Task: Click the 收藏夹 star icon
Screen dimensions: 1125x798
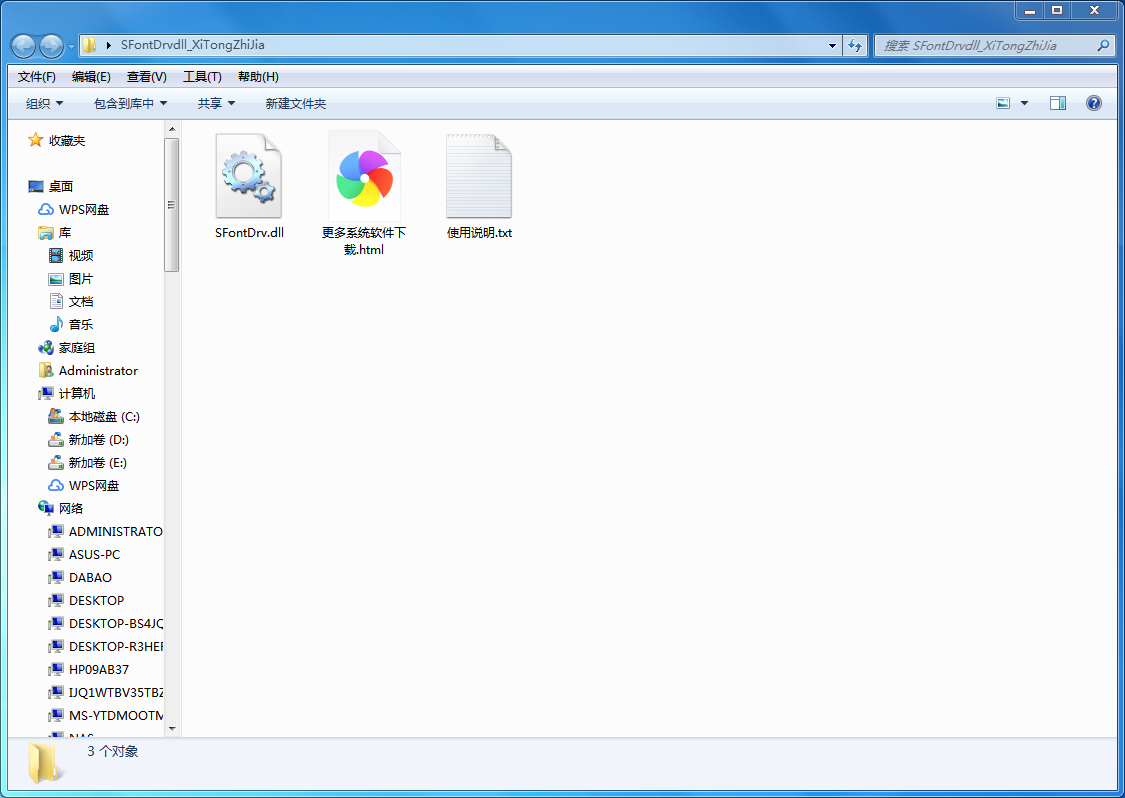Action: tap(35, 140)
